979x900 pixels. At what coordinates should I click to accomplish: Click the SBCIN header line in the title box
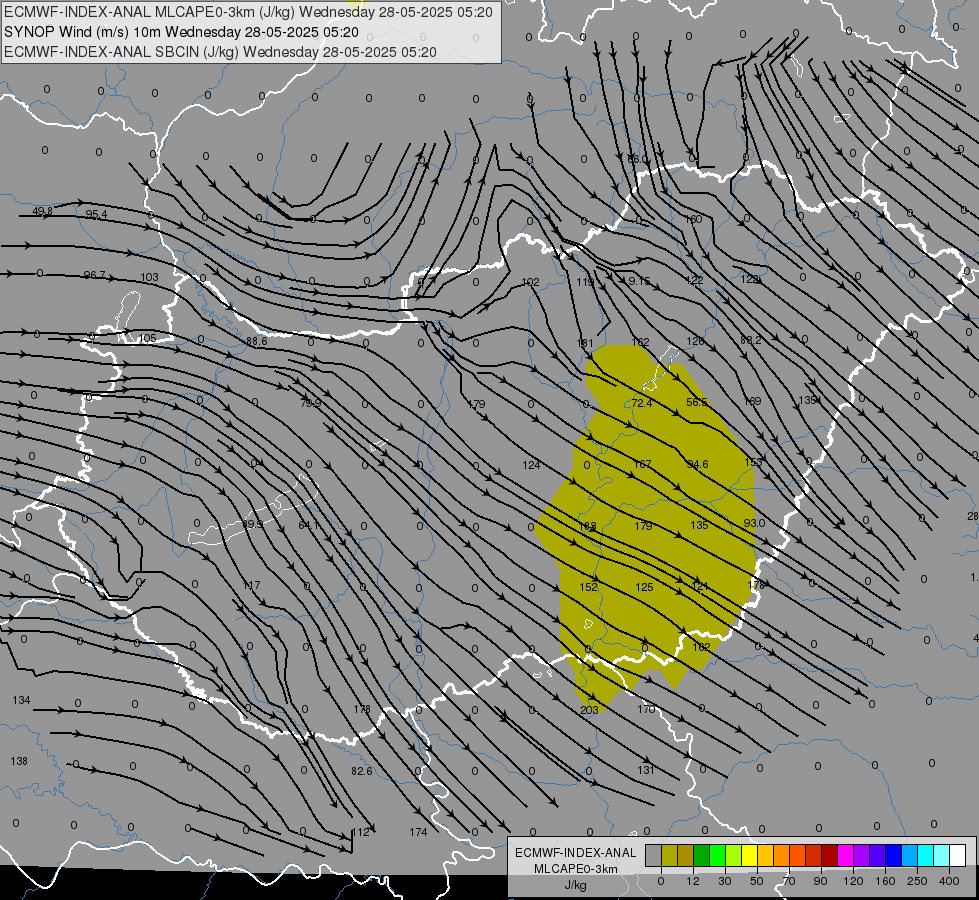[x=220, y=52]
